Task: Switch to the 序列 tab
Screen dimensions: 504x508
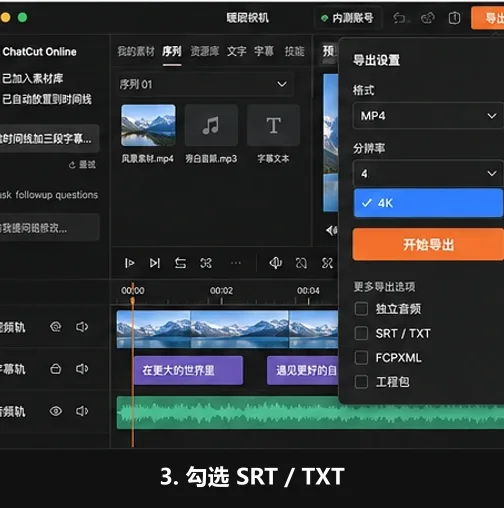Action: (172, 51)
